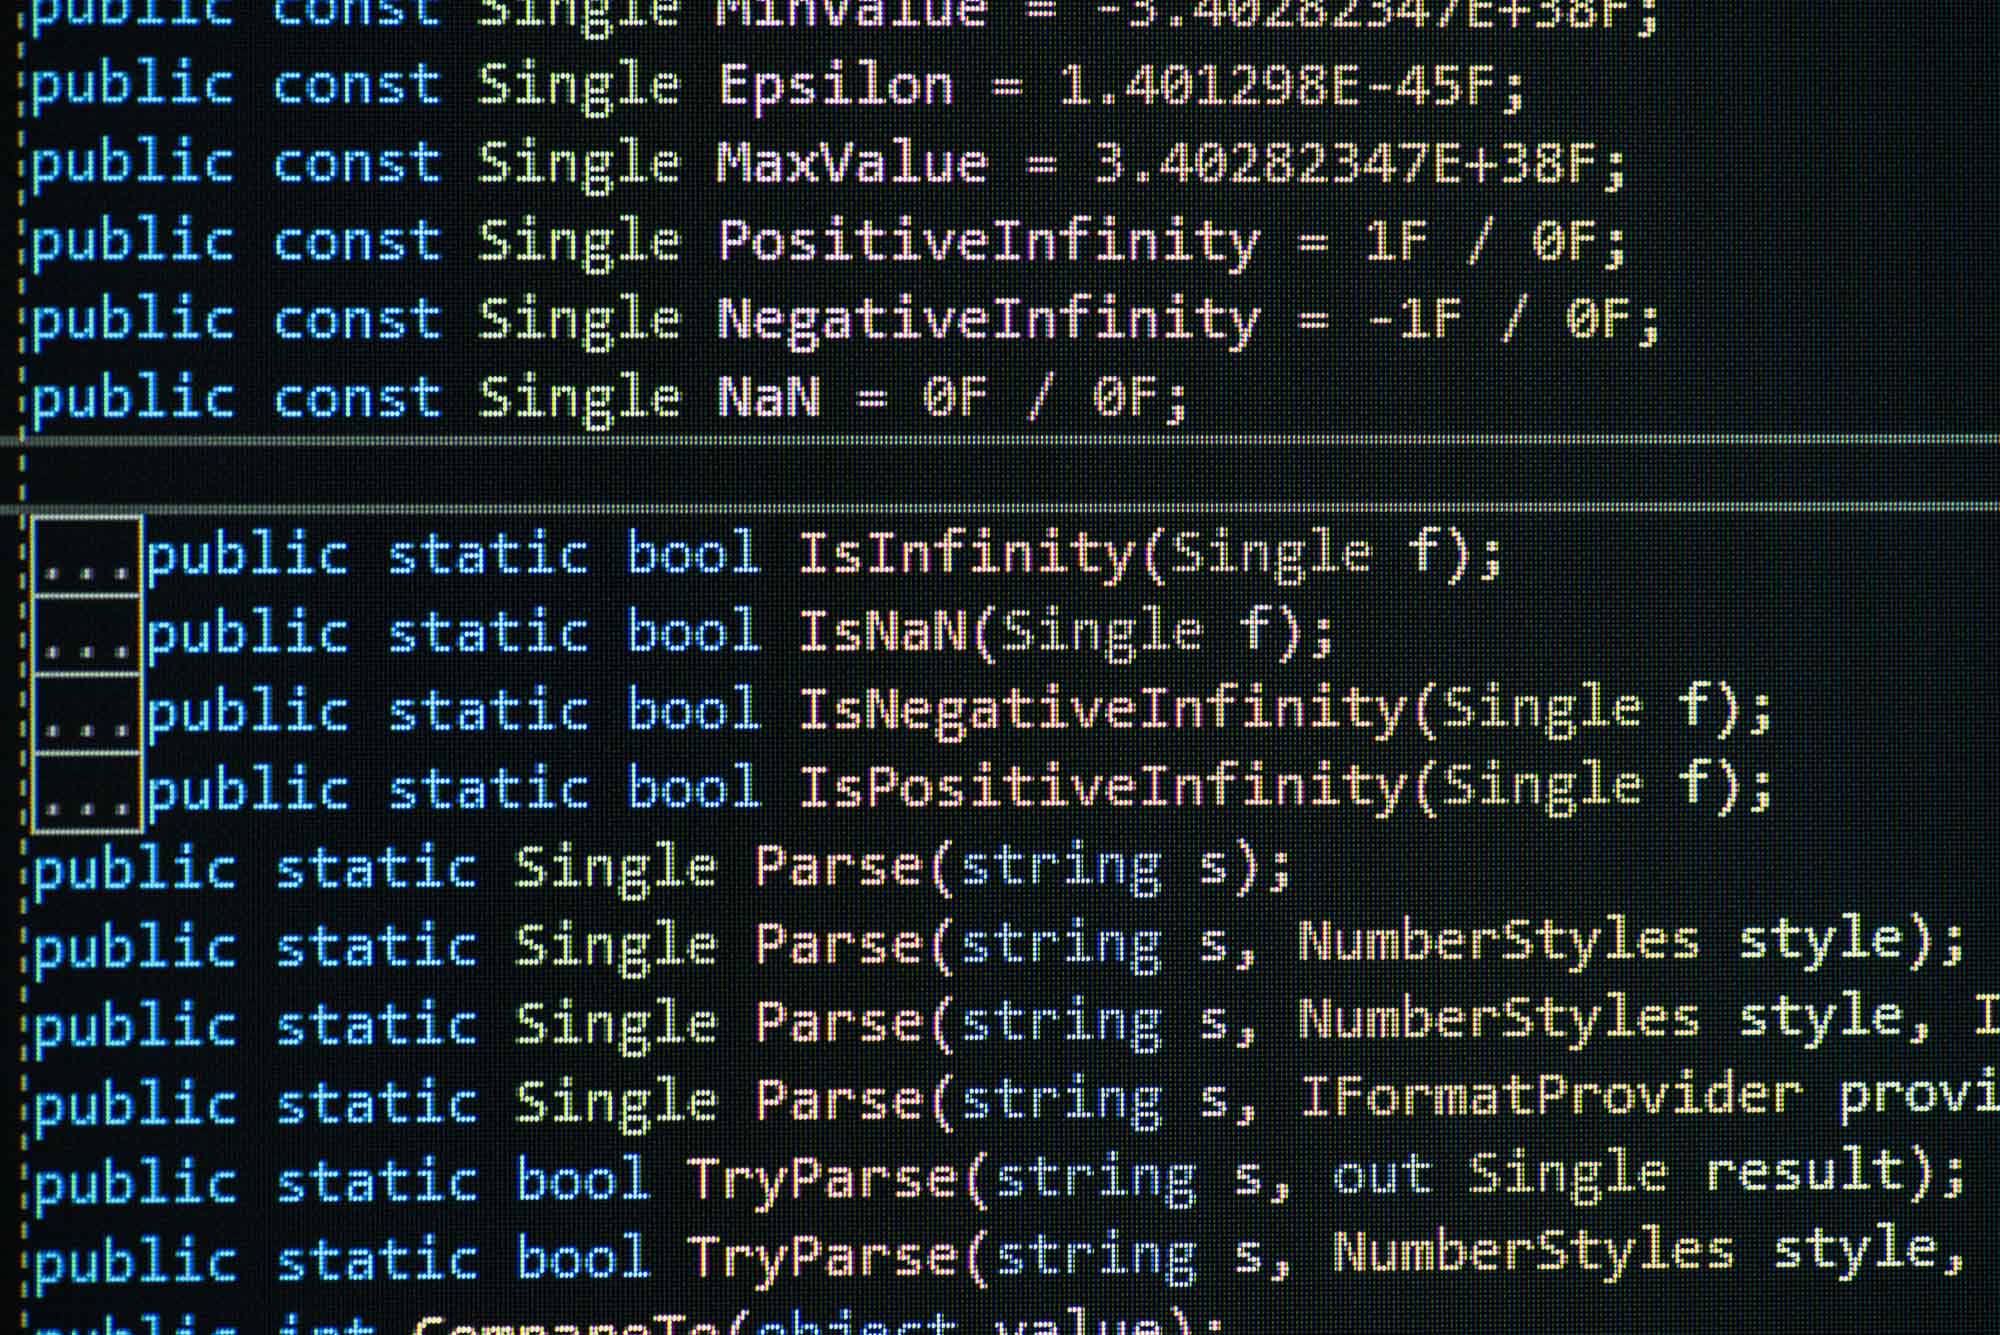Click the const keyword on the NaN line

(x=357, y=400)
